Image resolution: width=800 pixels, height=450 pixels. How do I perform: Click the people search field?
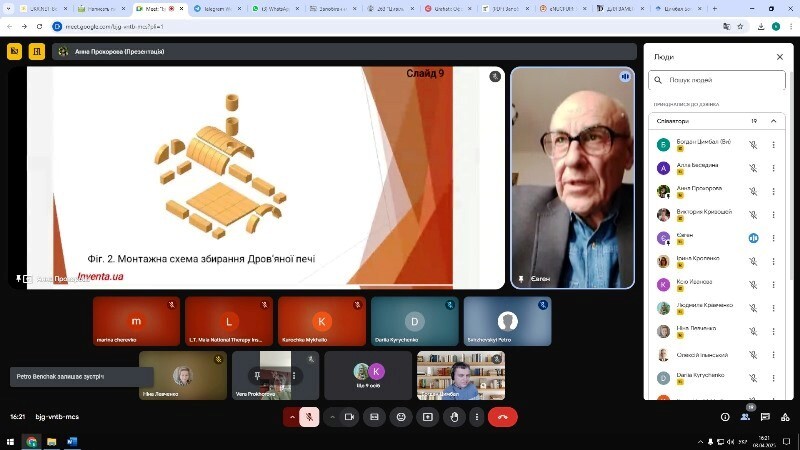pos(720,80)
